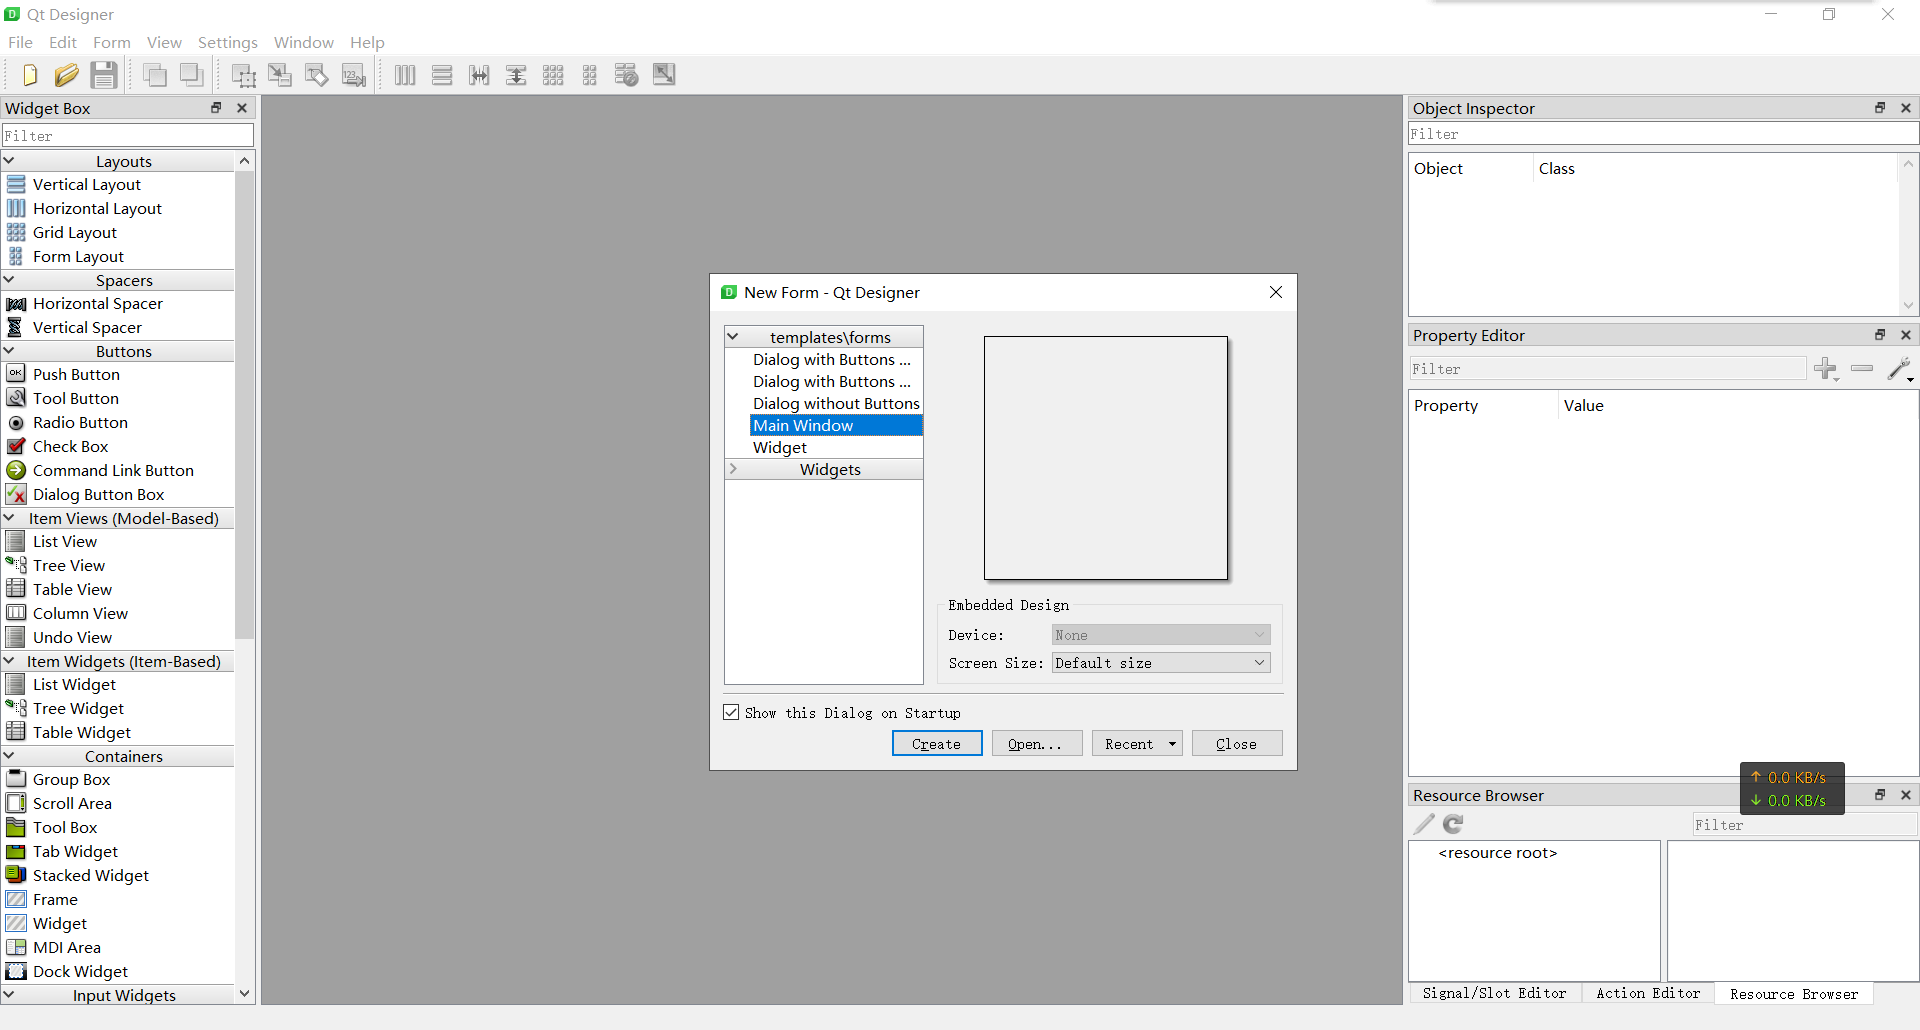This screenshot has height=1030, width=1920.
Task: Click the Adjust Size toolbar icon
Action: pos(664,75)
